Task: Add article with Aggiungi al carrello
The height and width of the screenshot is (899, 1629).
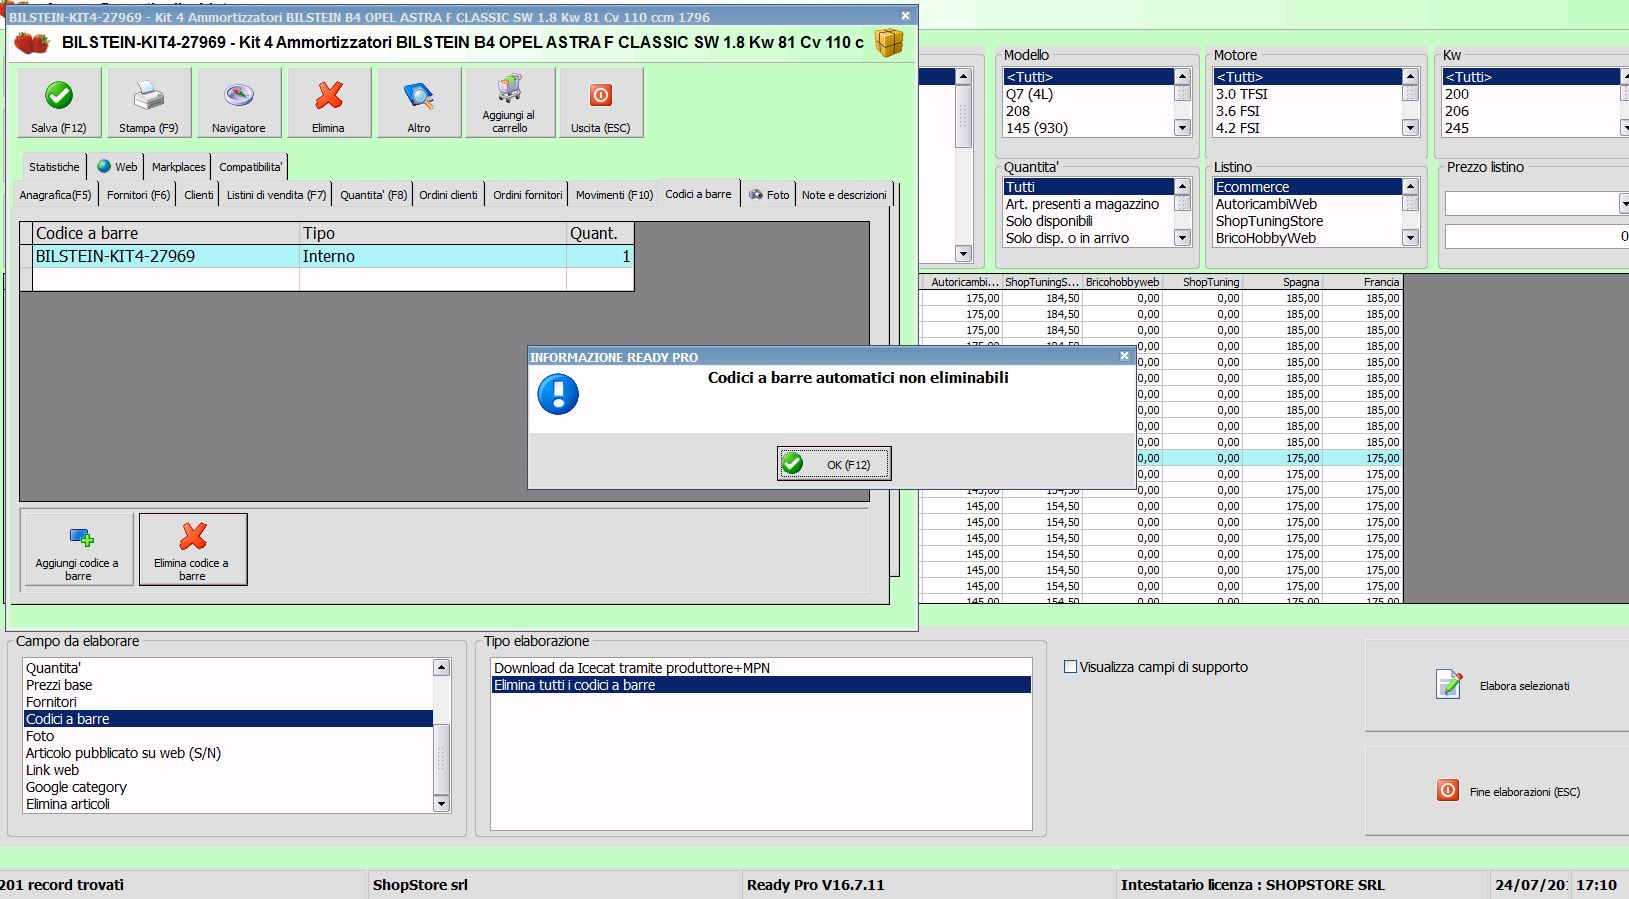Action: point(510,103)
